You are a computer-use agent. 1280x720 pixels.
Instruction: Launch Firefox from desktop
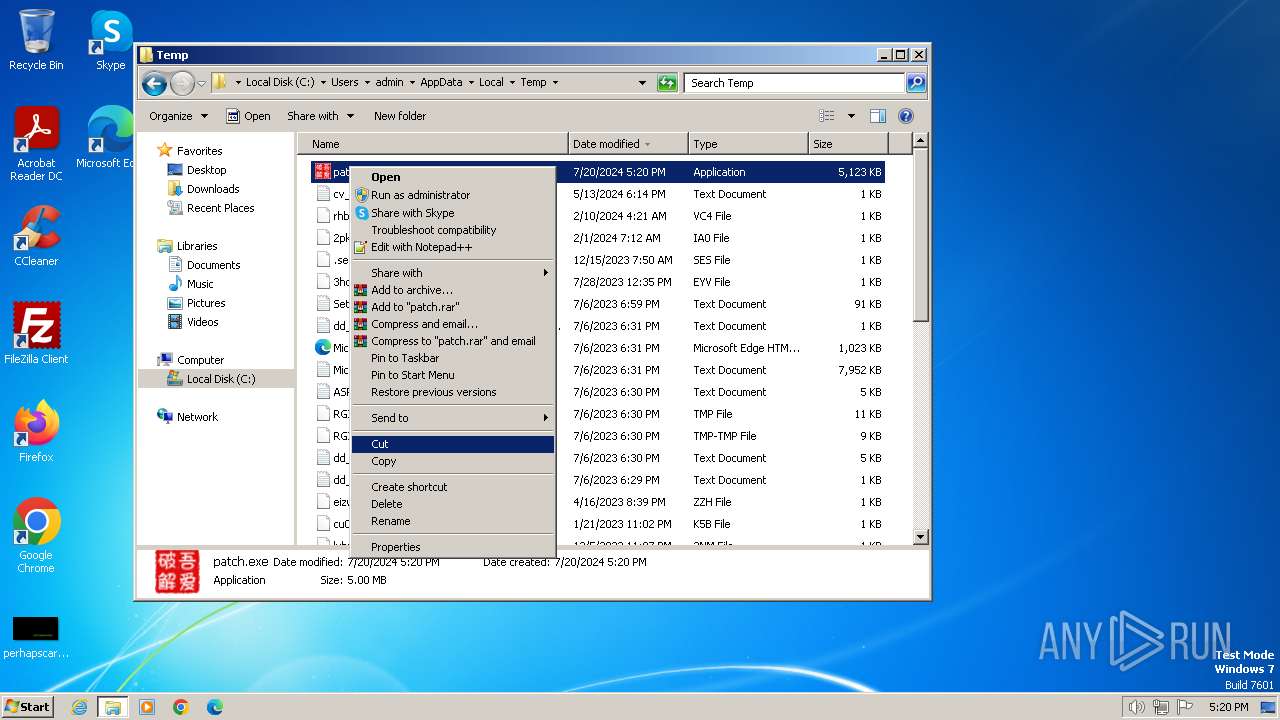(x=36, y=432)
